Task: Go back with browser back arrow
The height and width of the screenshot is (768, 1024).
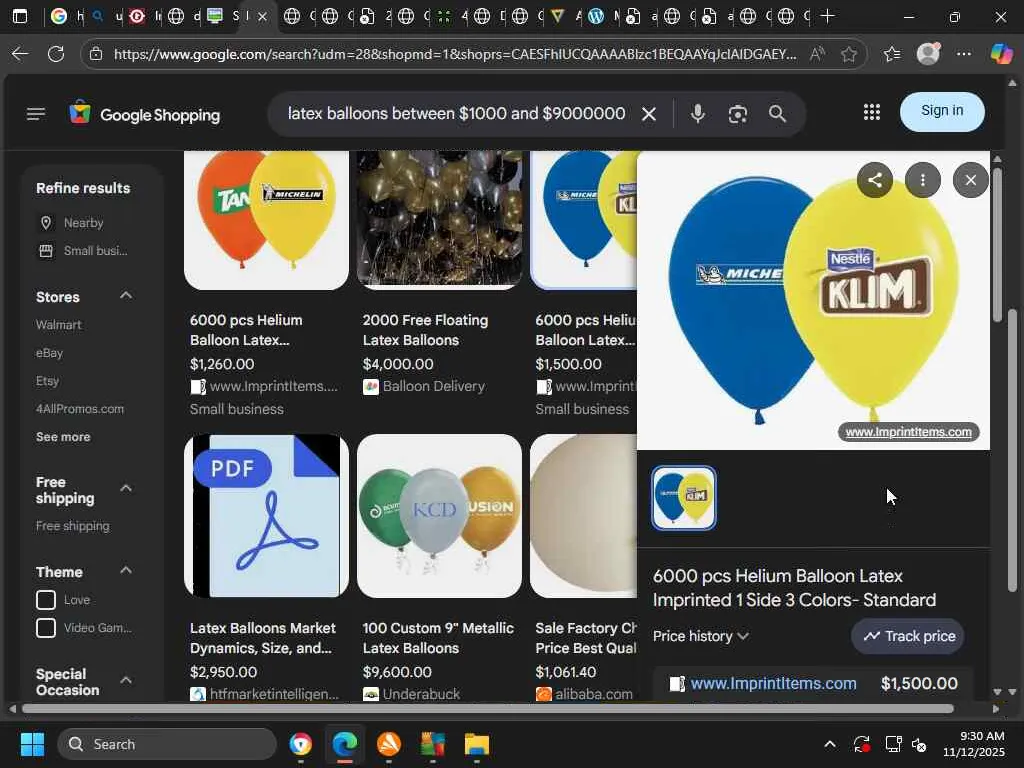Action: (x=20, y=54)
